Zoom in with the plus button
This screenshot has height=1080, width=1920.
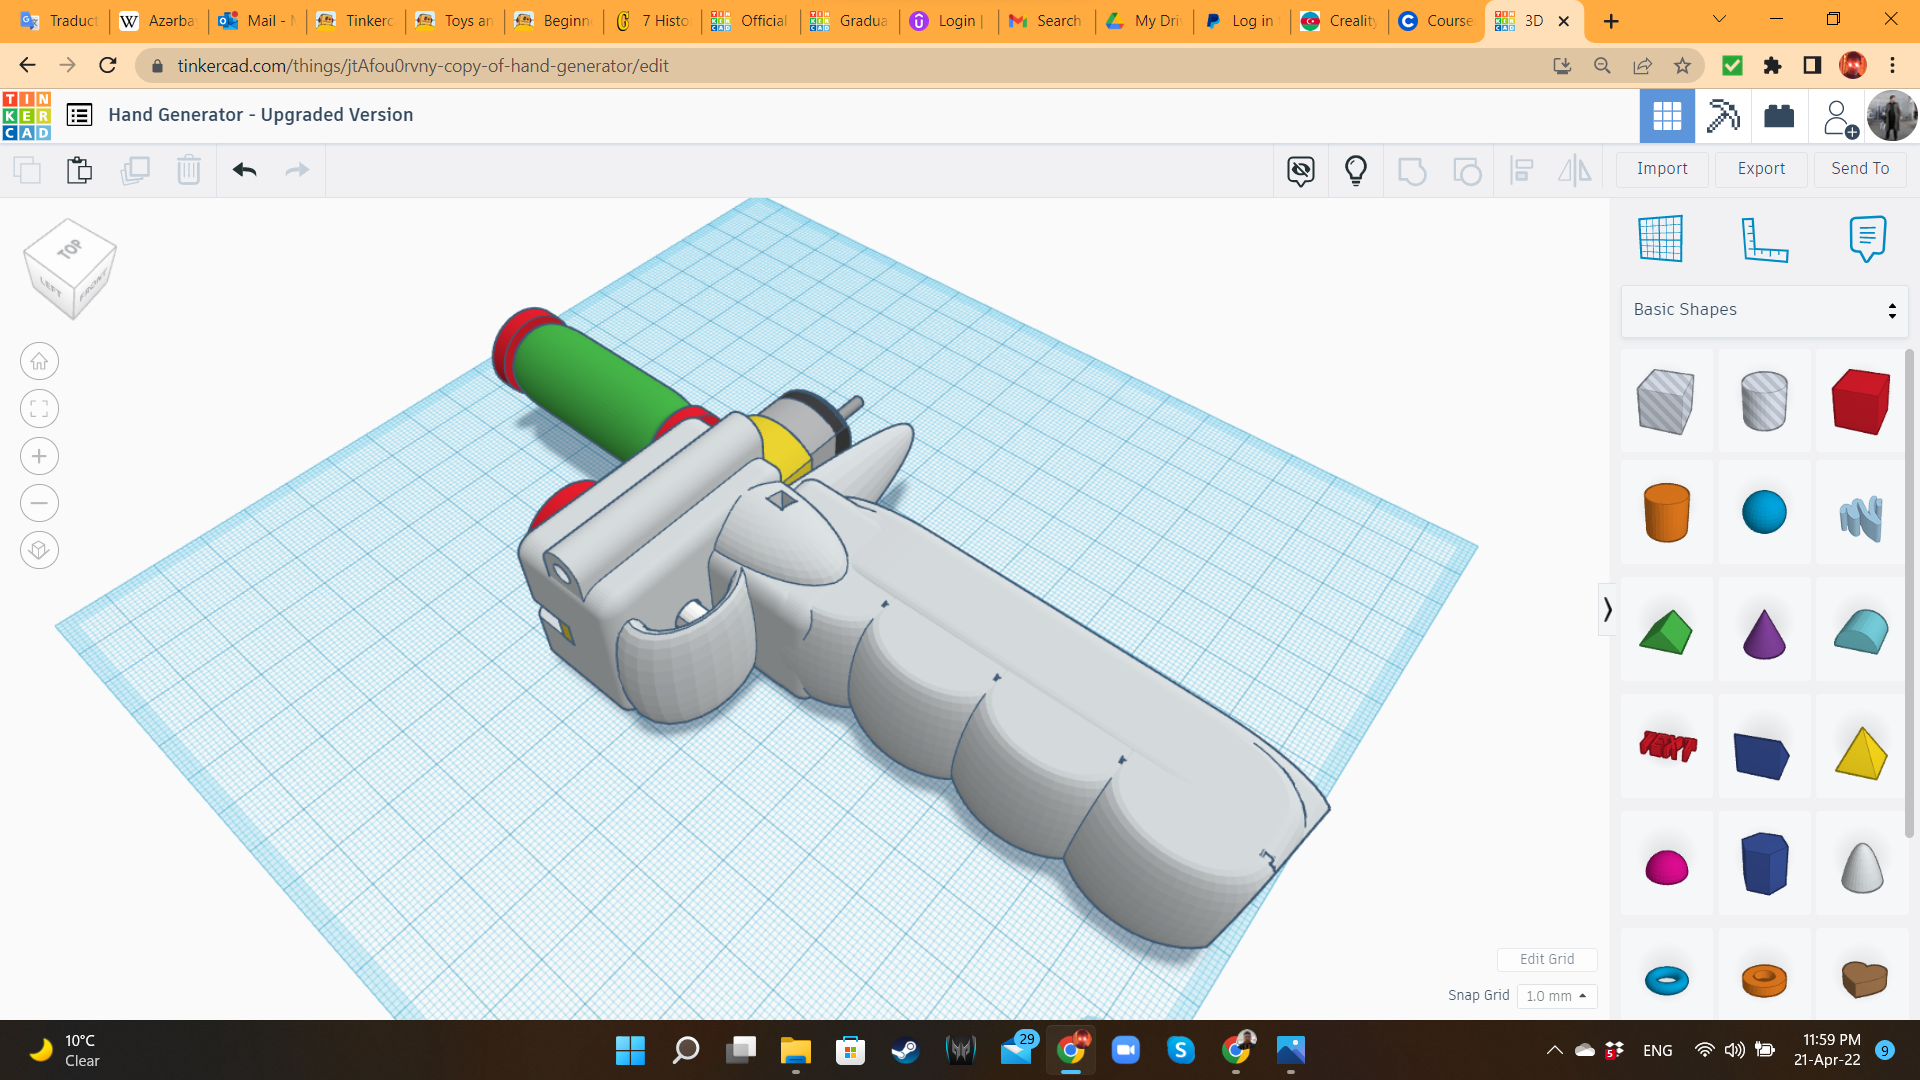(39, 456)
